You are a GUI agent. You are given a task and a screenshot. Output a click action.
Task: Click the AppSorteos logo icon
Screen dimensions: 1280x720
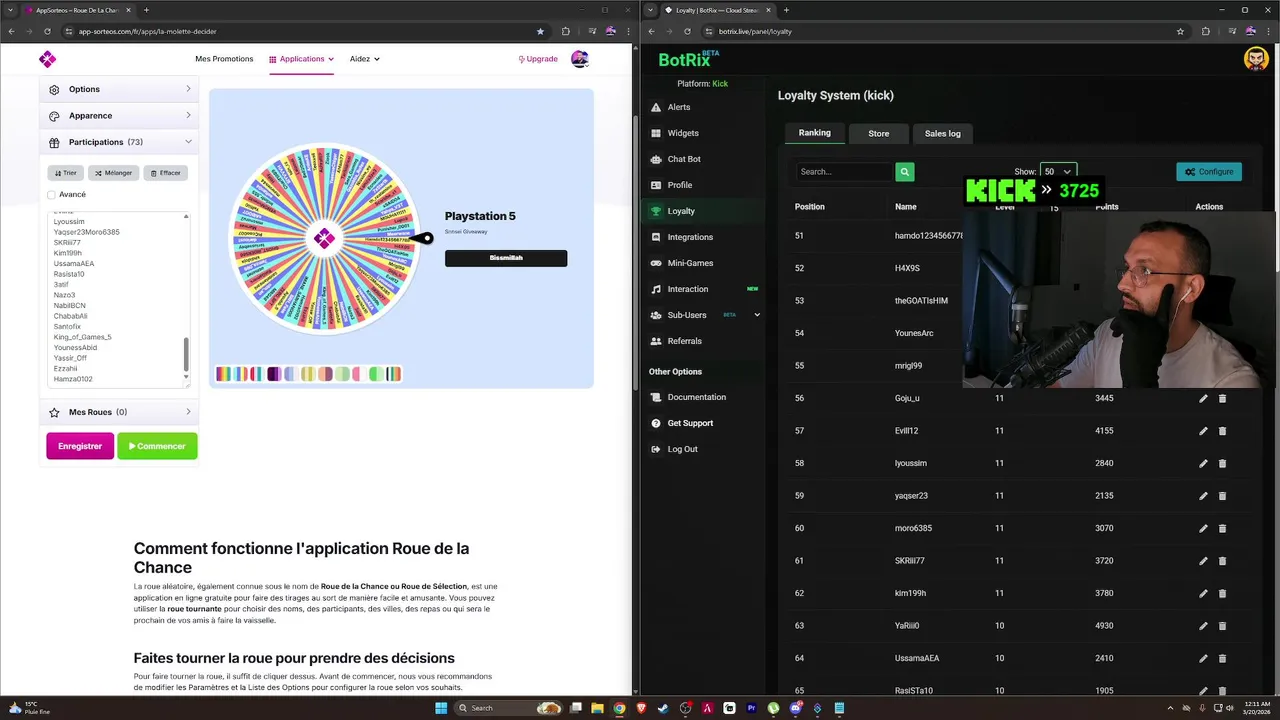[47, 59]
